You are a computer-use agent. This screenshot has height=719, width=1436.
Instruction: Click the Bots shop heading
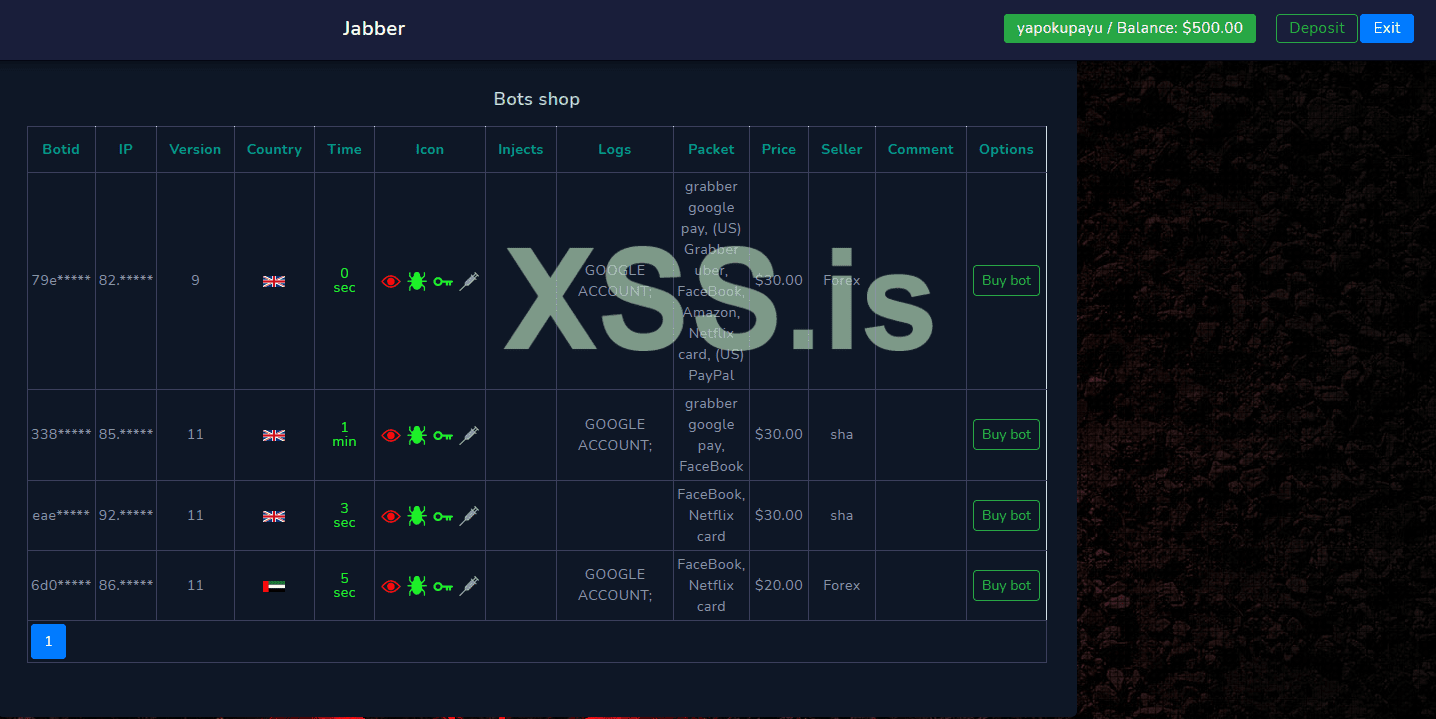pyautogui.click(x=537, y=99)
